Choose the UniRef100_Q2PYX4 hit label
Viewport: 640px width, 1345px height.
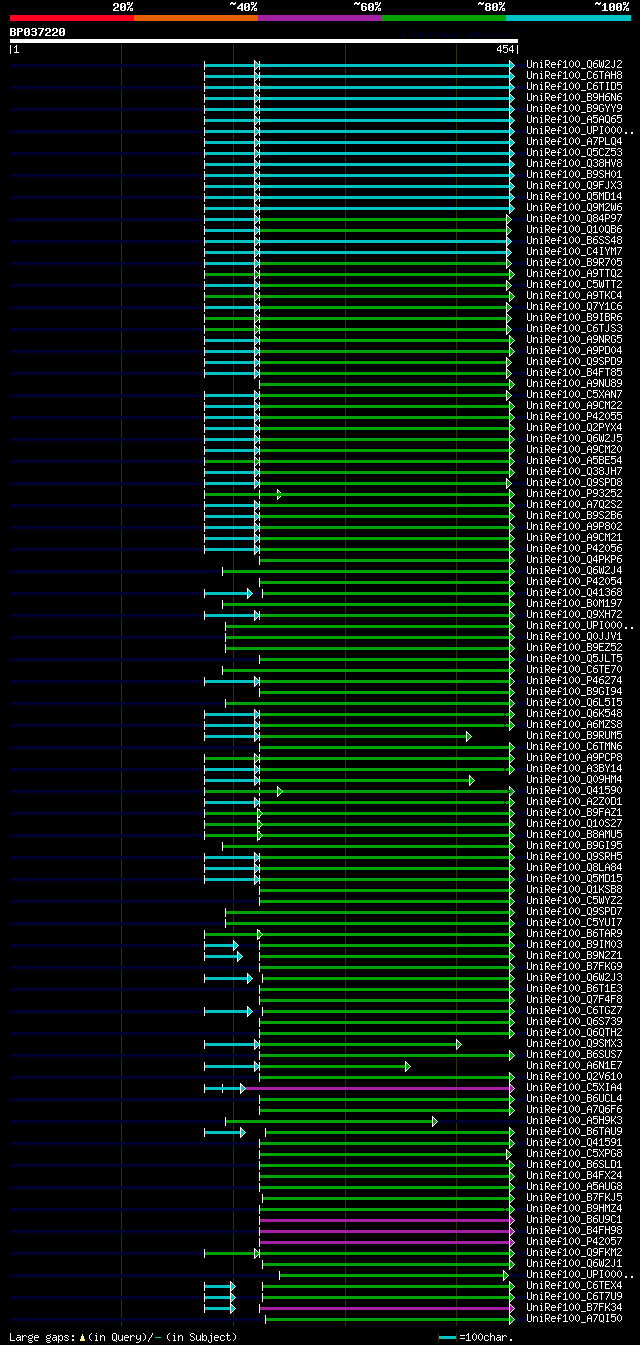[x=574, y=427]
